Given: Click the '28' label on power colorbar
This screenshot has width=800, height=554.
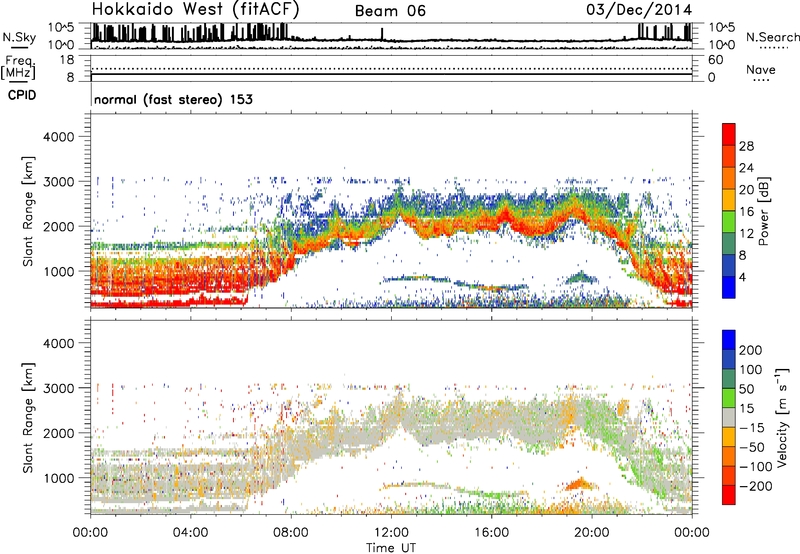Looking at the screenshot, I should coord(746,146).
